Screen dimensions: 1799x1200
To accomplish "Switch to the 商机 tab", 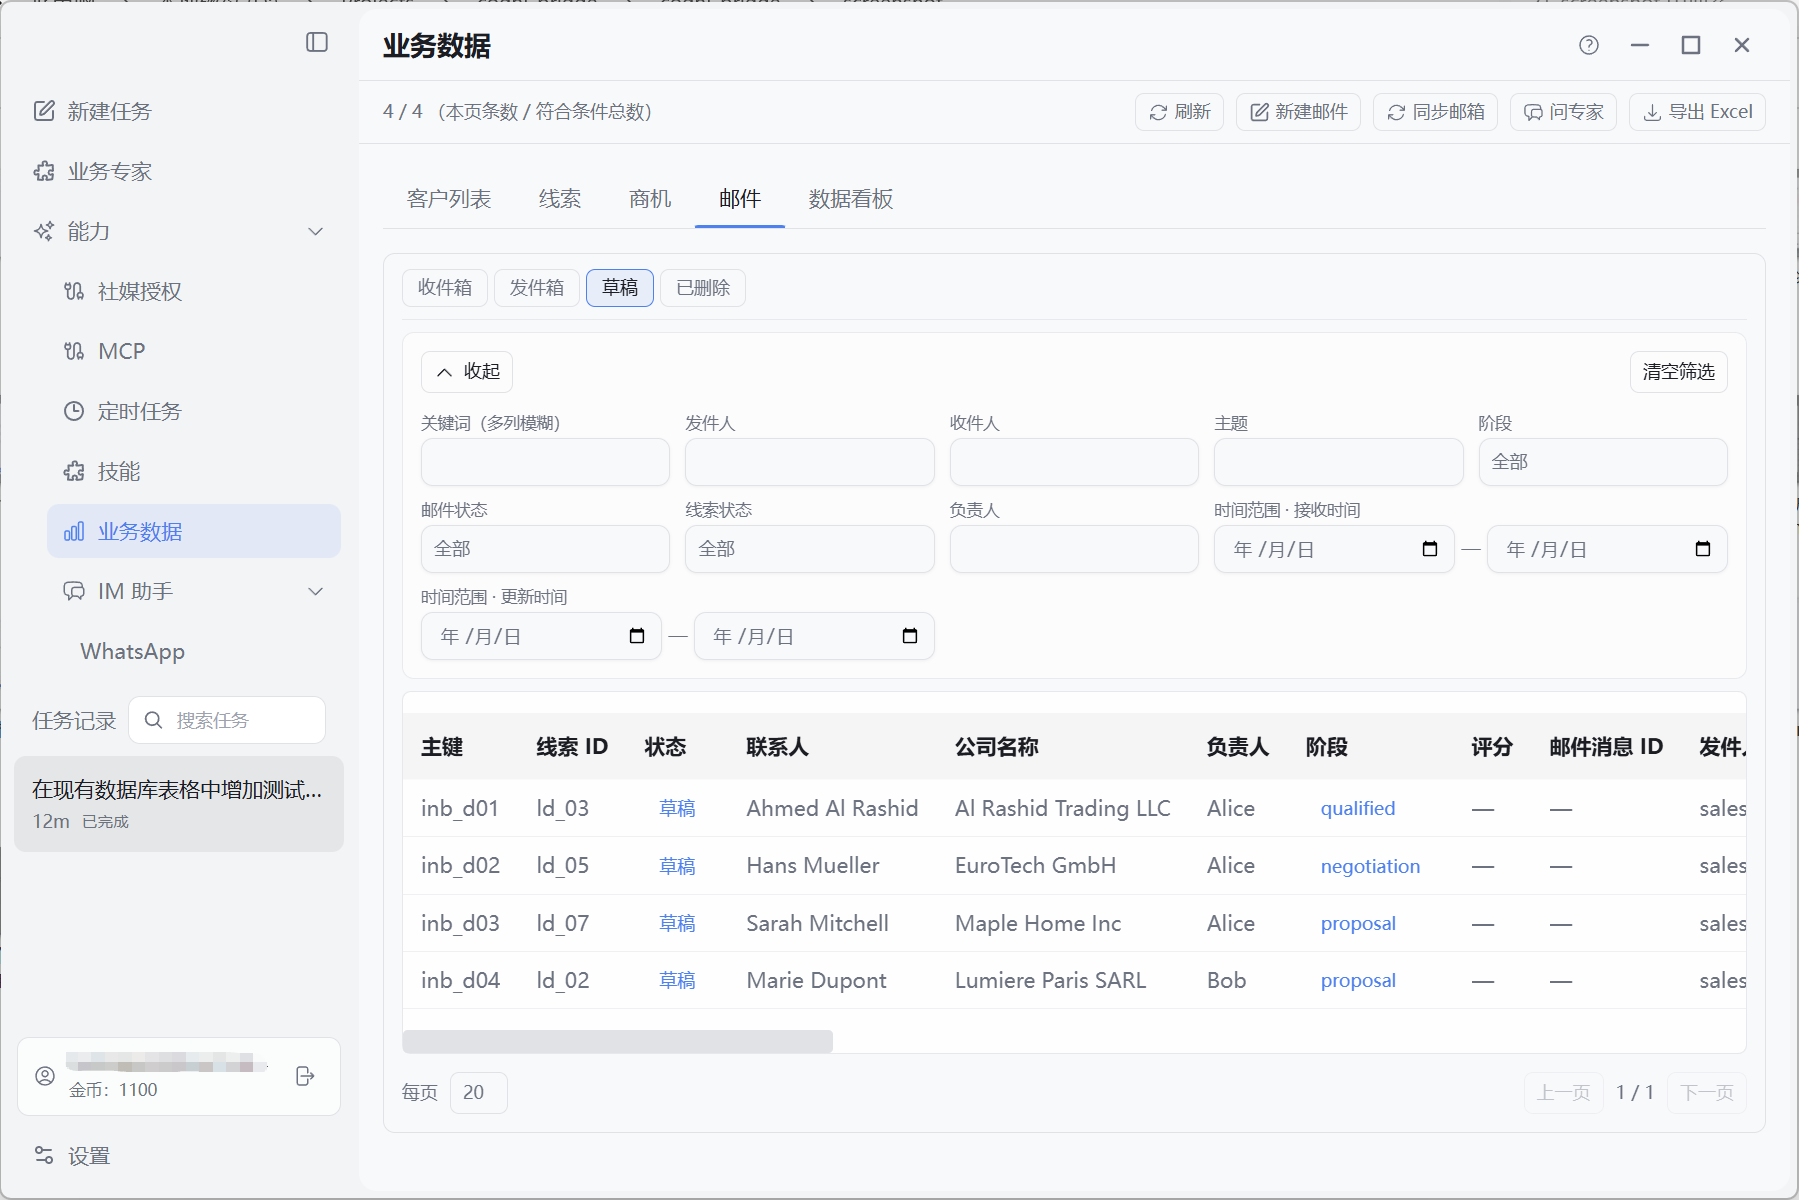I will coord(650,199).
